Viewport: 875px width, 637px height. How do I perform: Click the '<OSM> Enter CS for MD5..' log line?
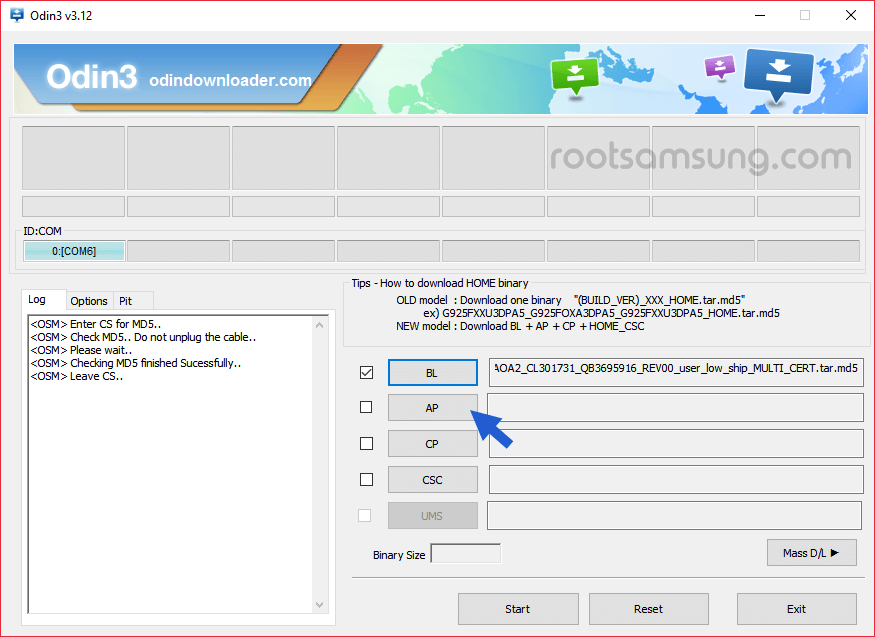point(95,324)
